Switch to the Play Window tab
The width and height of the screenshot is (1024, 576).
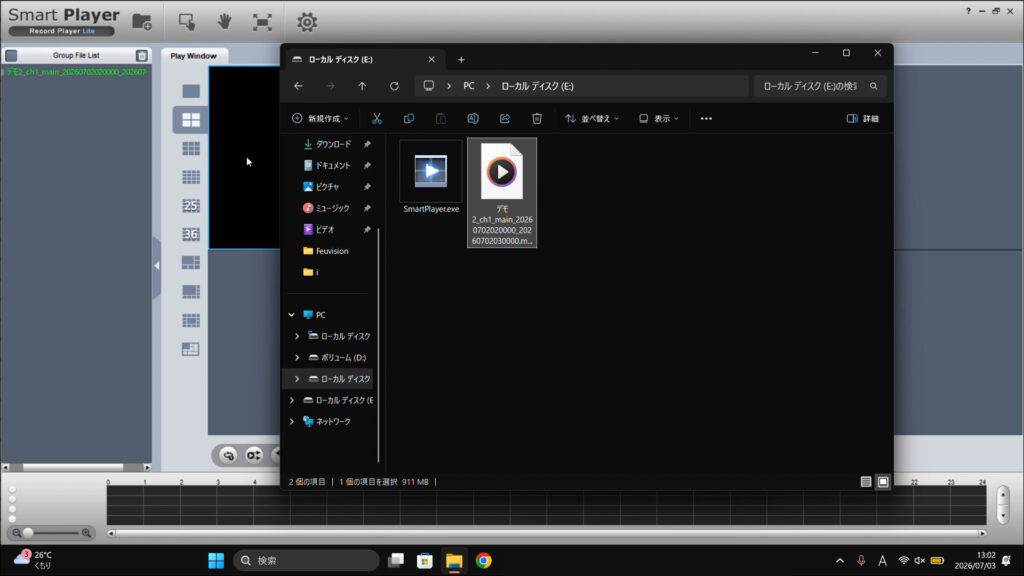(193, 56)
